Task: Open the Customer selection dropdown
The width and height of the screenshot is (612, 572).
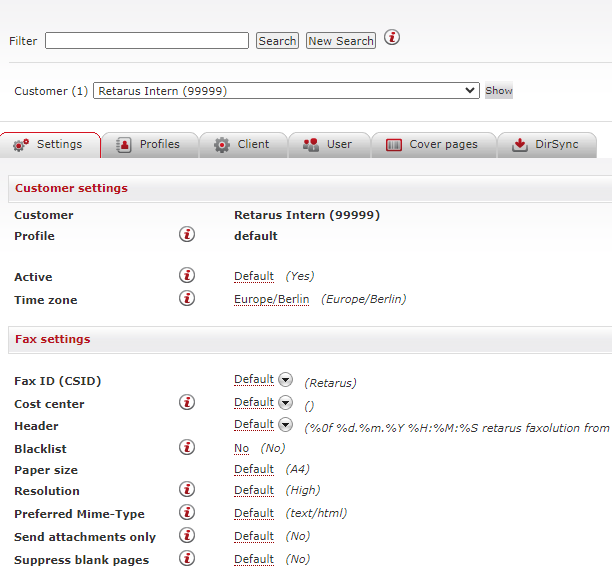Action: [286, 91]
